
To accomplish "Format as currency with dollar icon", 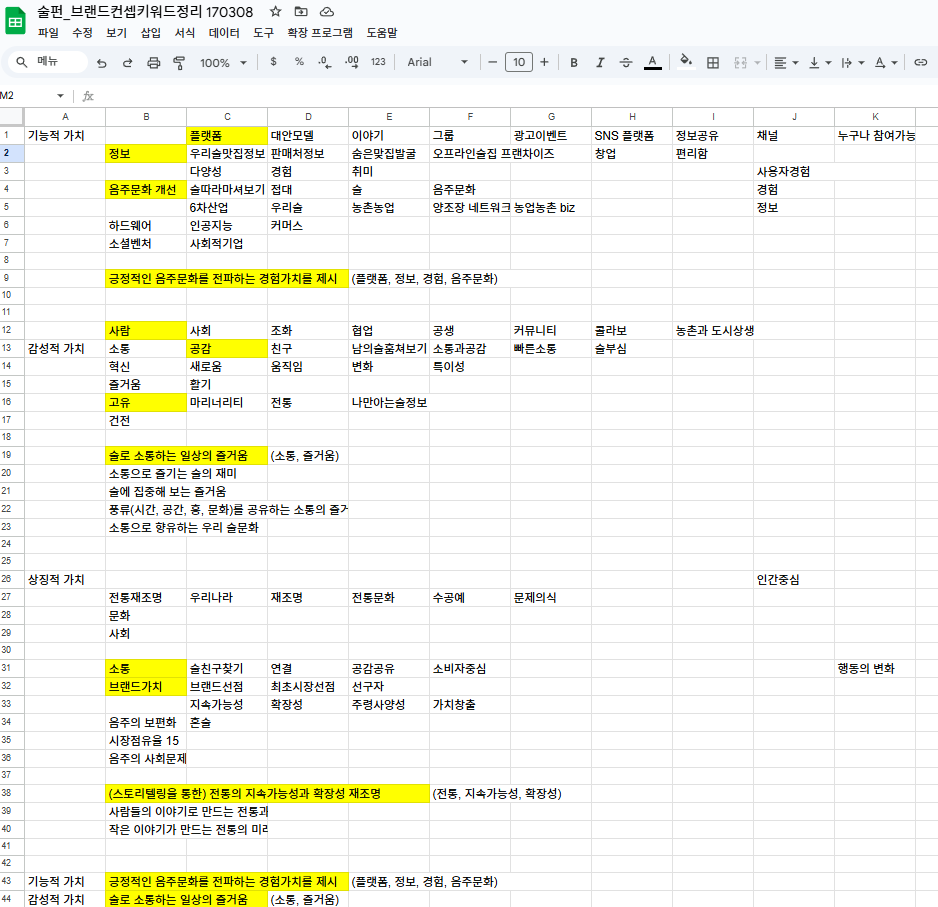I will point(273,62).
